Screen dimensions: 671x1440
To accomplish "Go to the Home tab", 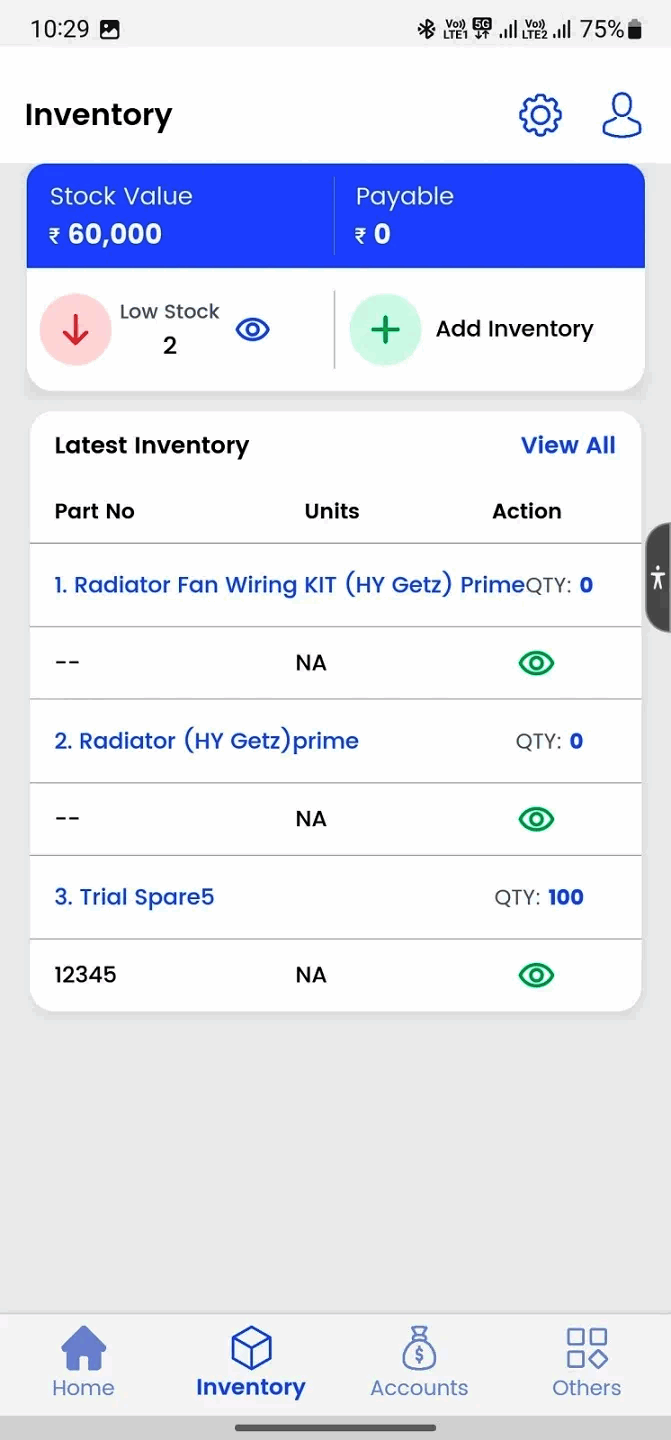I will (x=83, y=1362).
